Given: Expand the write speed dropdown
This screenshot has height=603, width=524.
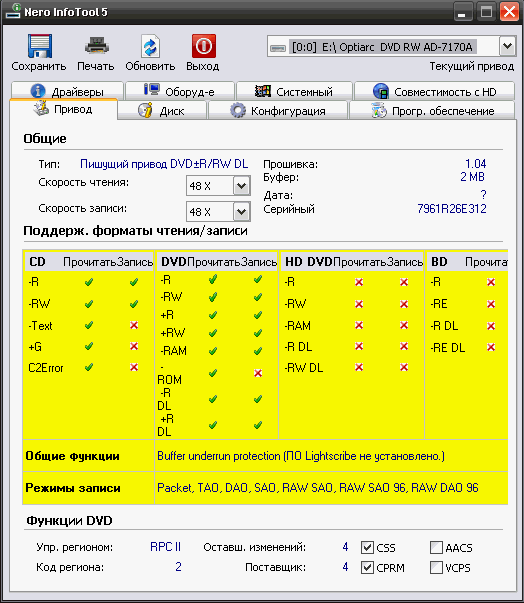Looking at the screenshot, I should [242, 212].
